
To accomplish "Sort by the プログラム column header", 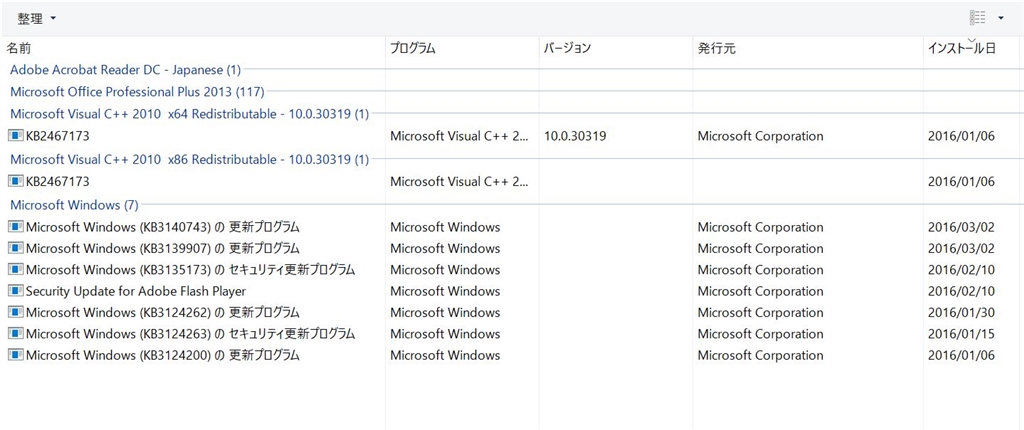I will [413, 48].
